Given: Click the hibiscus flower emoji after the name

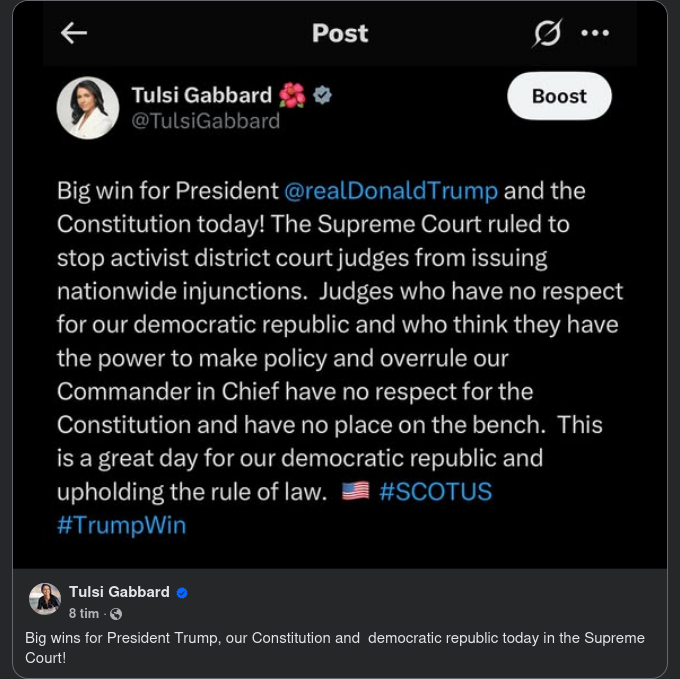Looking at the screenshot, I should pyautogui.click(x=292, y=95).
